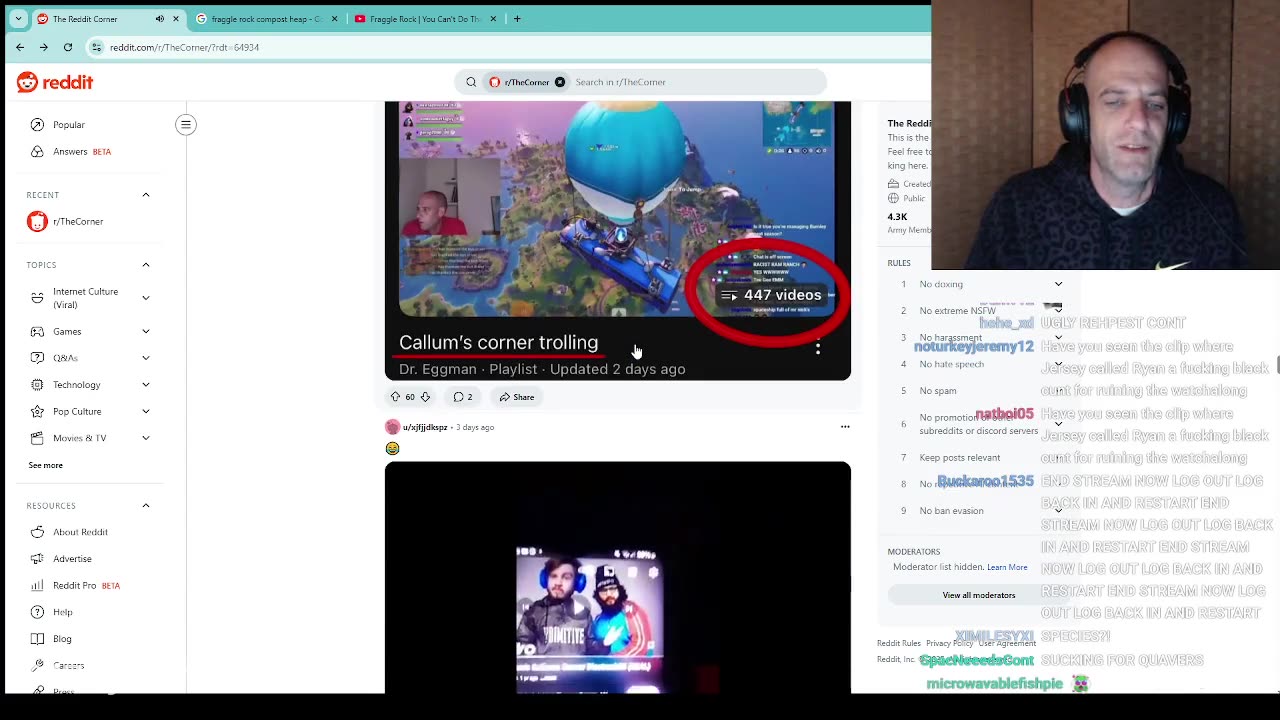Screen dimensions: 1280x720
Task: Open Advertise resource link
Action: click(72, 559)
